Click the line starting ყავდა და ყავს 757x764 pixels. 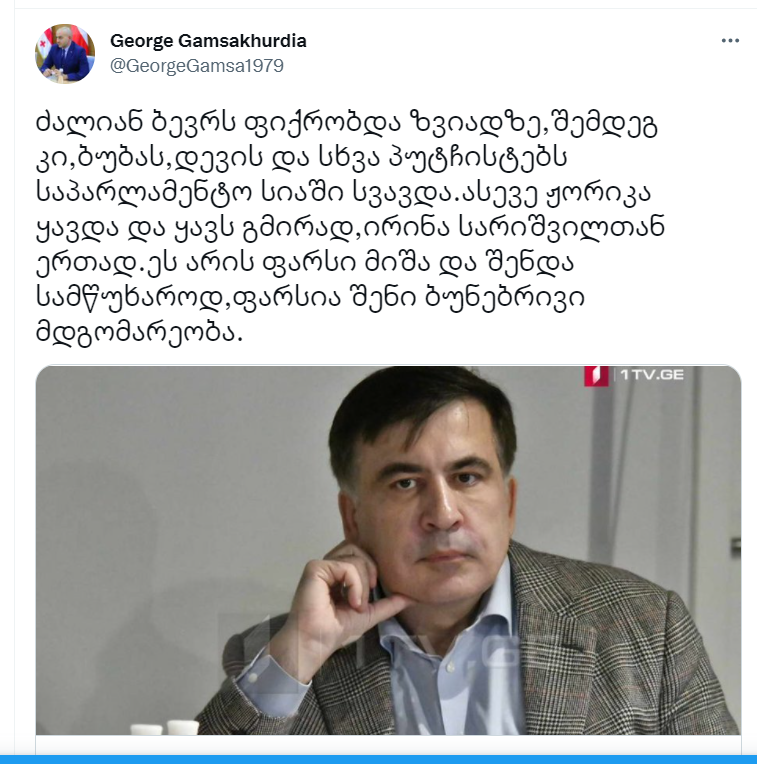[x=350, y=229]
